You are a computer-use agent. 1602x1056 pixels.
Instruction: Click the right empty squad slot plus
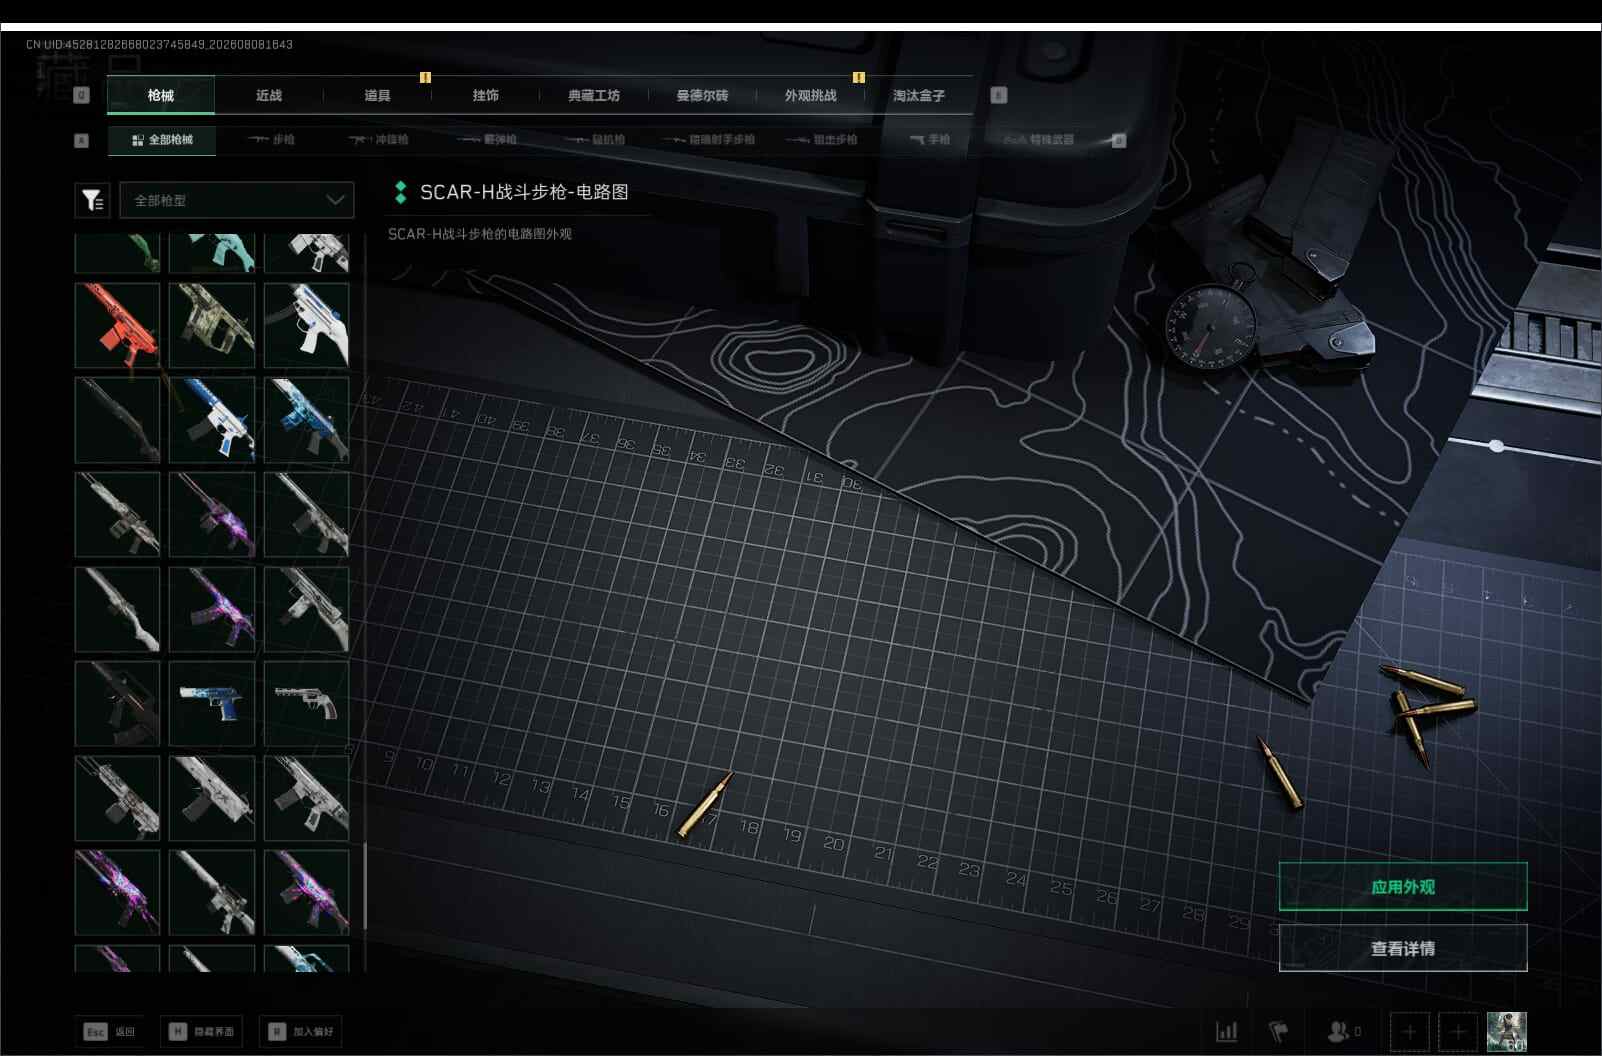tap(1458, 1031)
